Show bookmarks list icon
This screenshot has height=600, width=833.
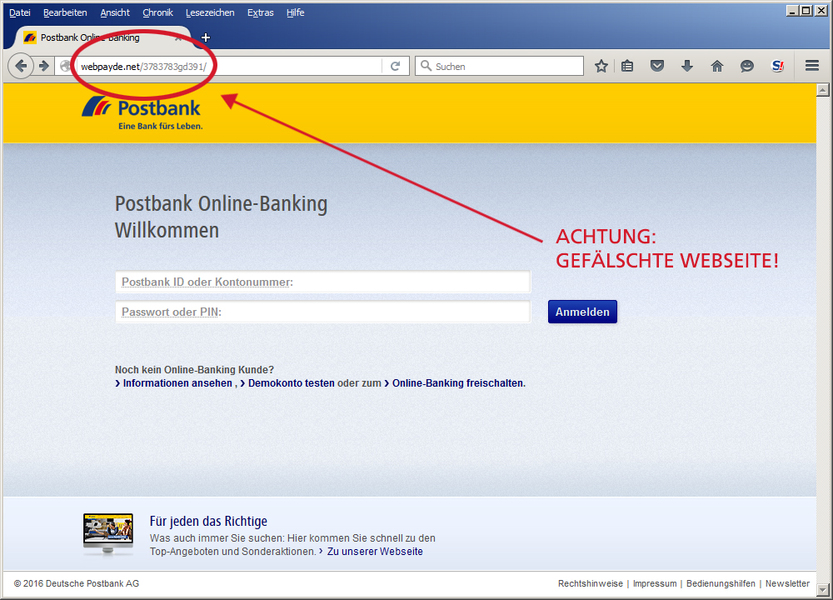pos(627,66)
